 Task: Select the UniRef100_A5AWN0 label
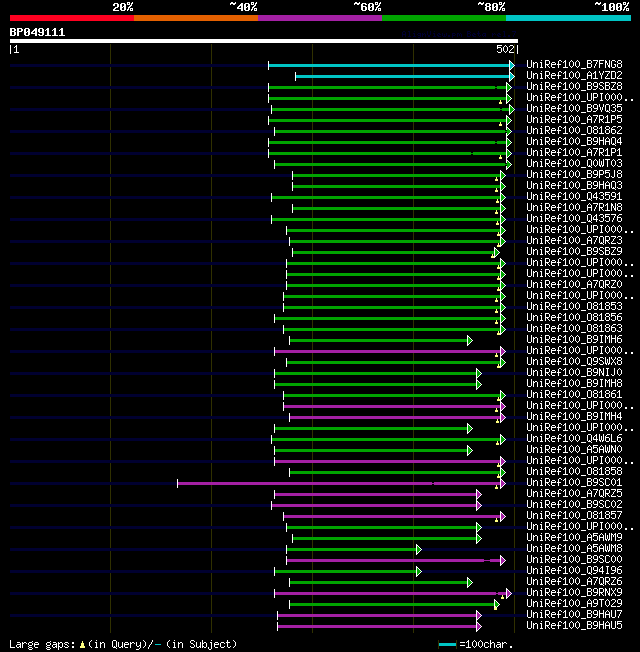574,449
